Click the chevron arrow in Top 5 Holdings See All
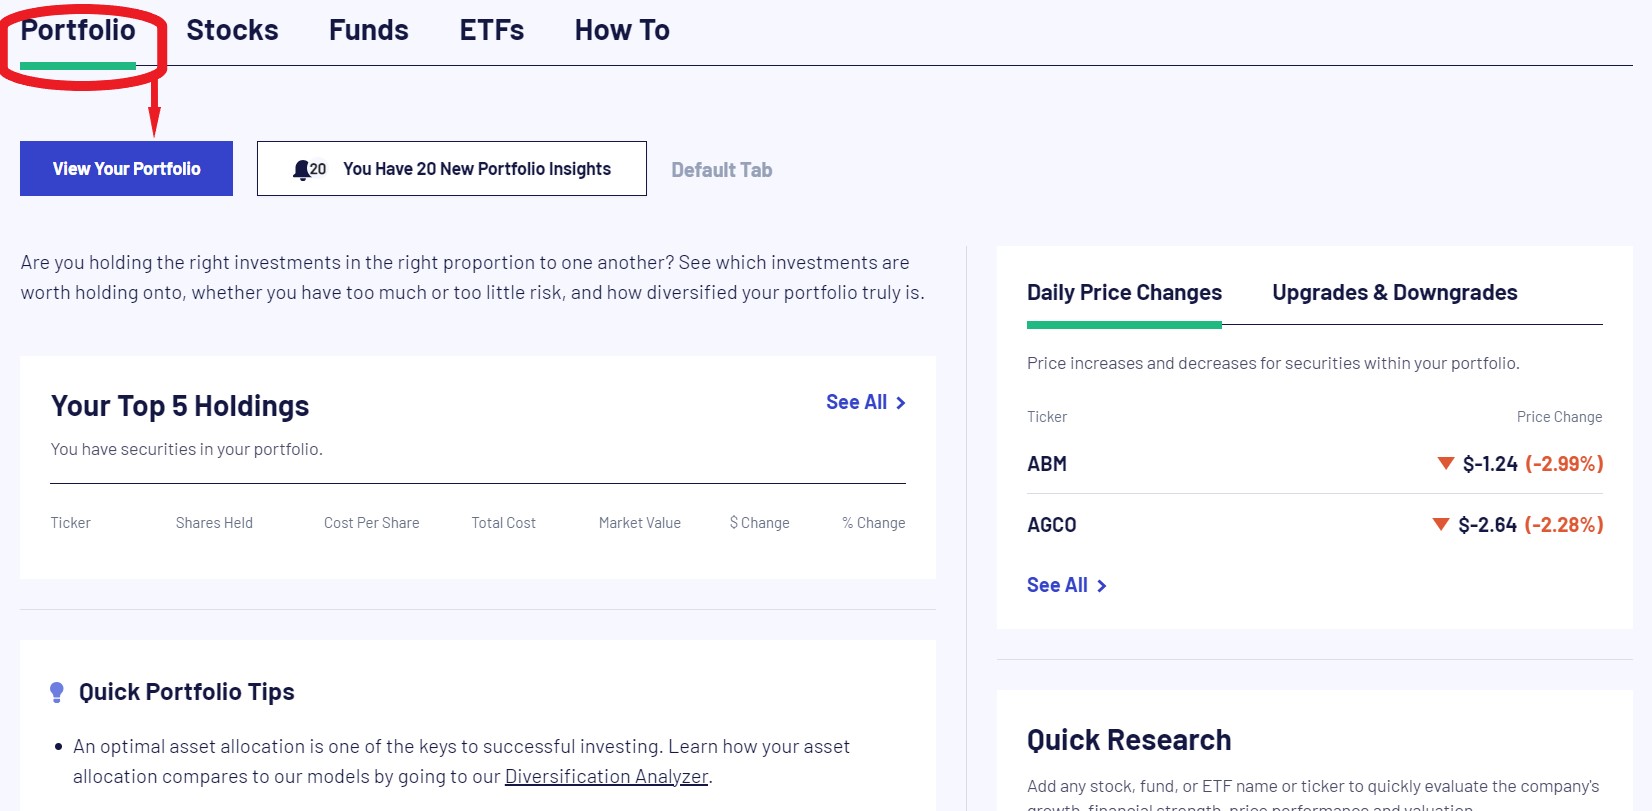1652x811 pixels. click(x=900, y=403)
